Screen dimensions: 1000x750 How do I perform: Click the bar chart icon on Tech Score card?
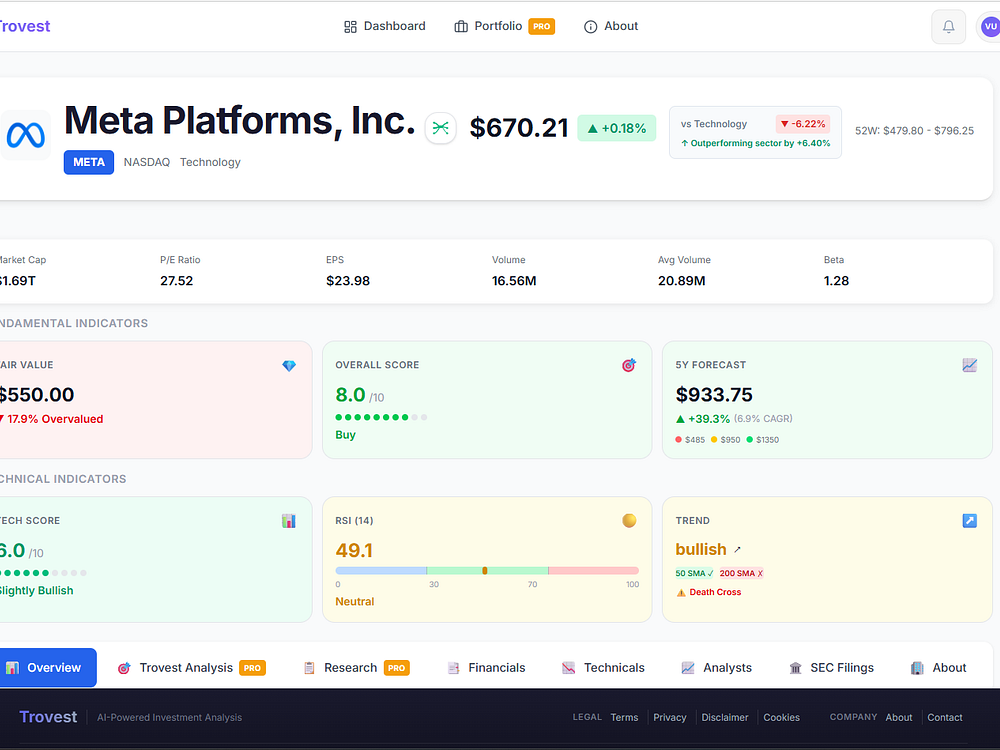(x=289, y=521)
